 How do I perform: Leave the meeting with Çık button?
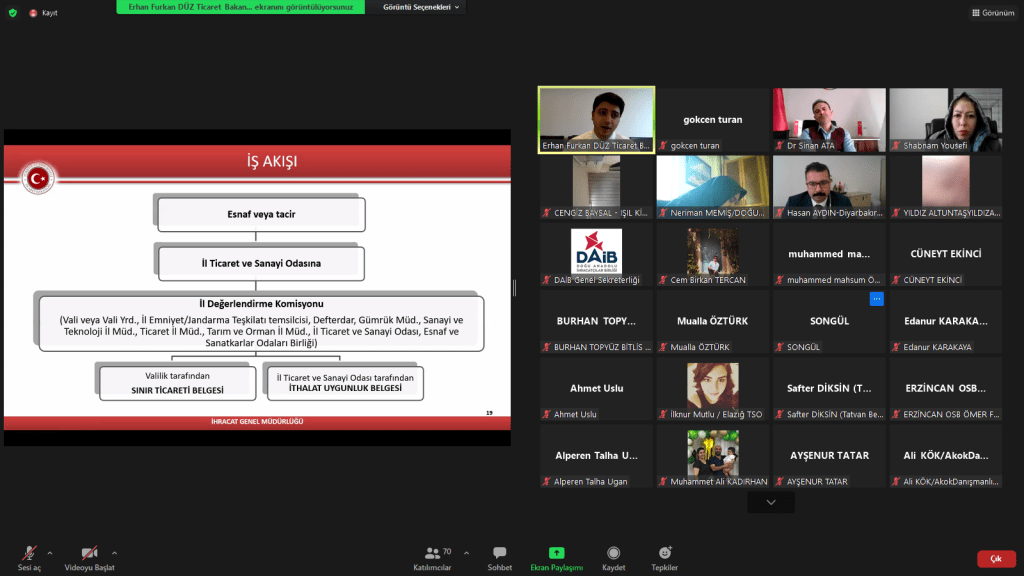pyautogui.click(x=996, y=559)
